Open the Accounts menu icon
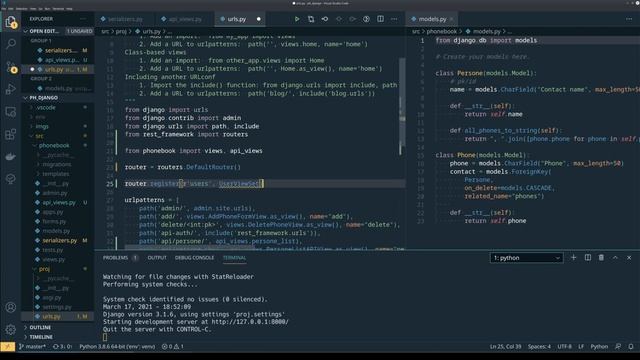 click(11, 307)
